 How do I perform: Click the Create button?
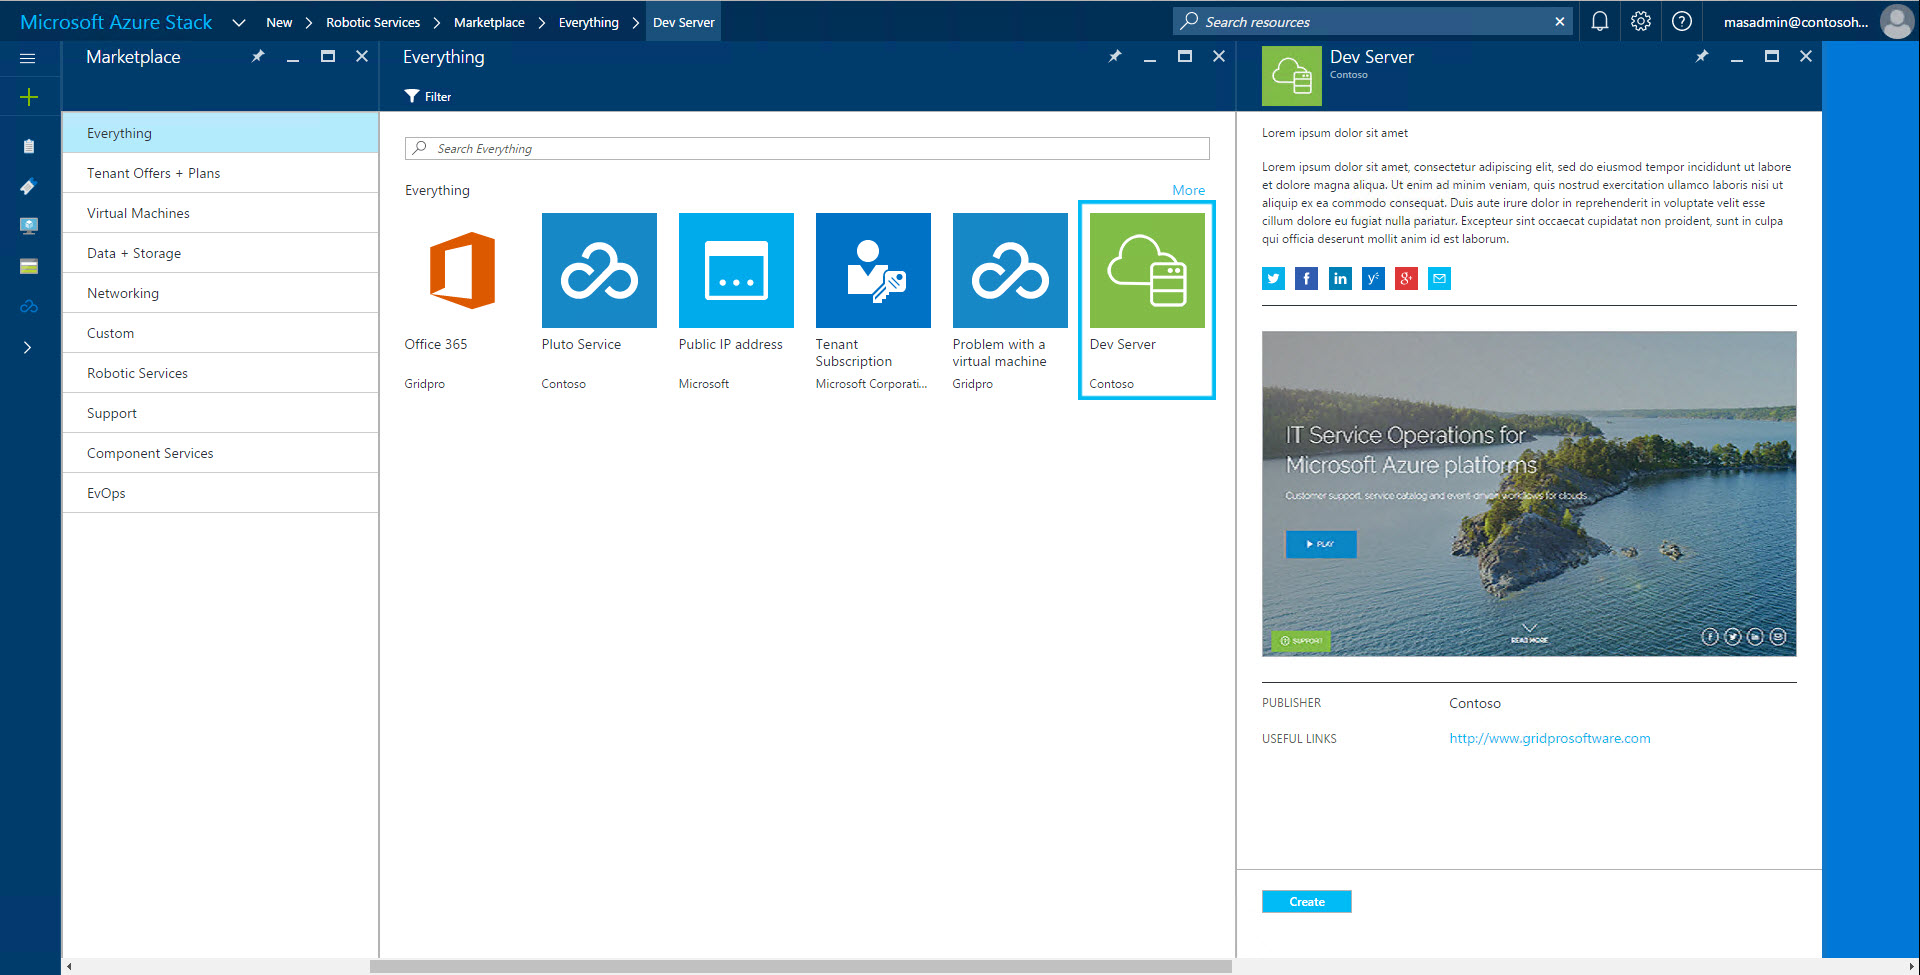coord(1306,902)
